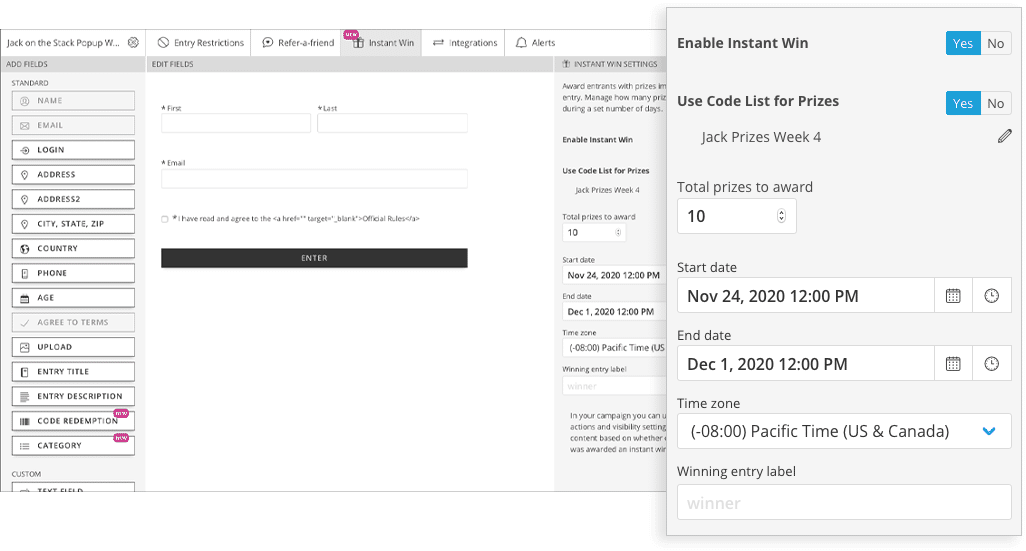
Task: Open the End date calendar picker
Action: click(x=953, y=364)
